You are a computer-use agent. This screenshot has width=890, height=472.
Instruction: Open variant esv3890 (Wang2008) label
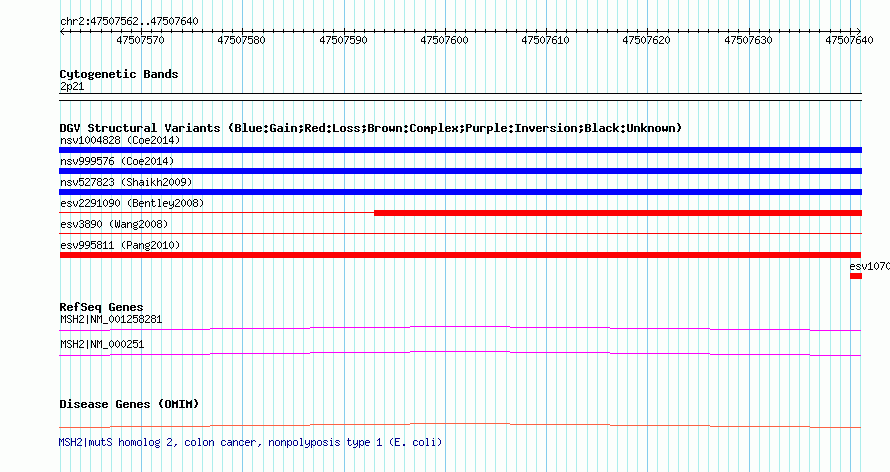tap(114, 224)
